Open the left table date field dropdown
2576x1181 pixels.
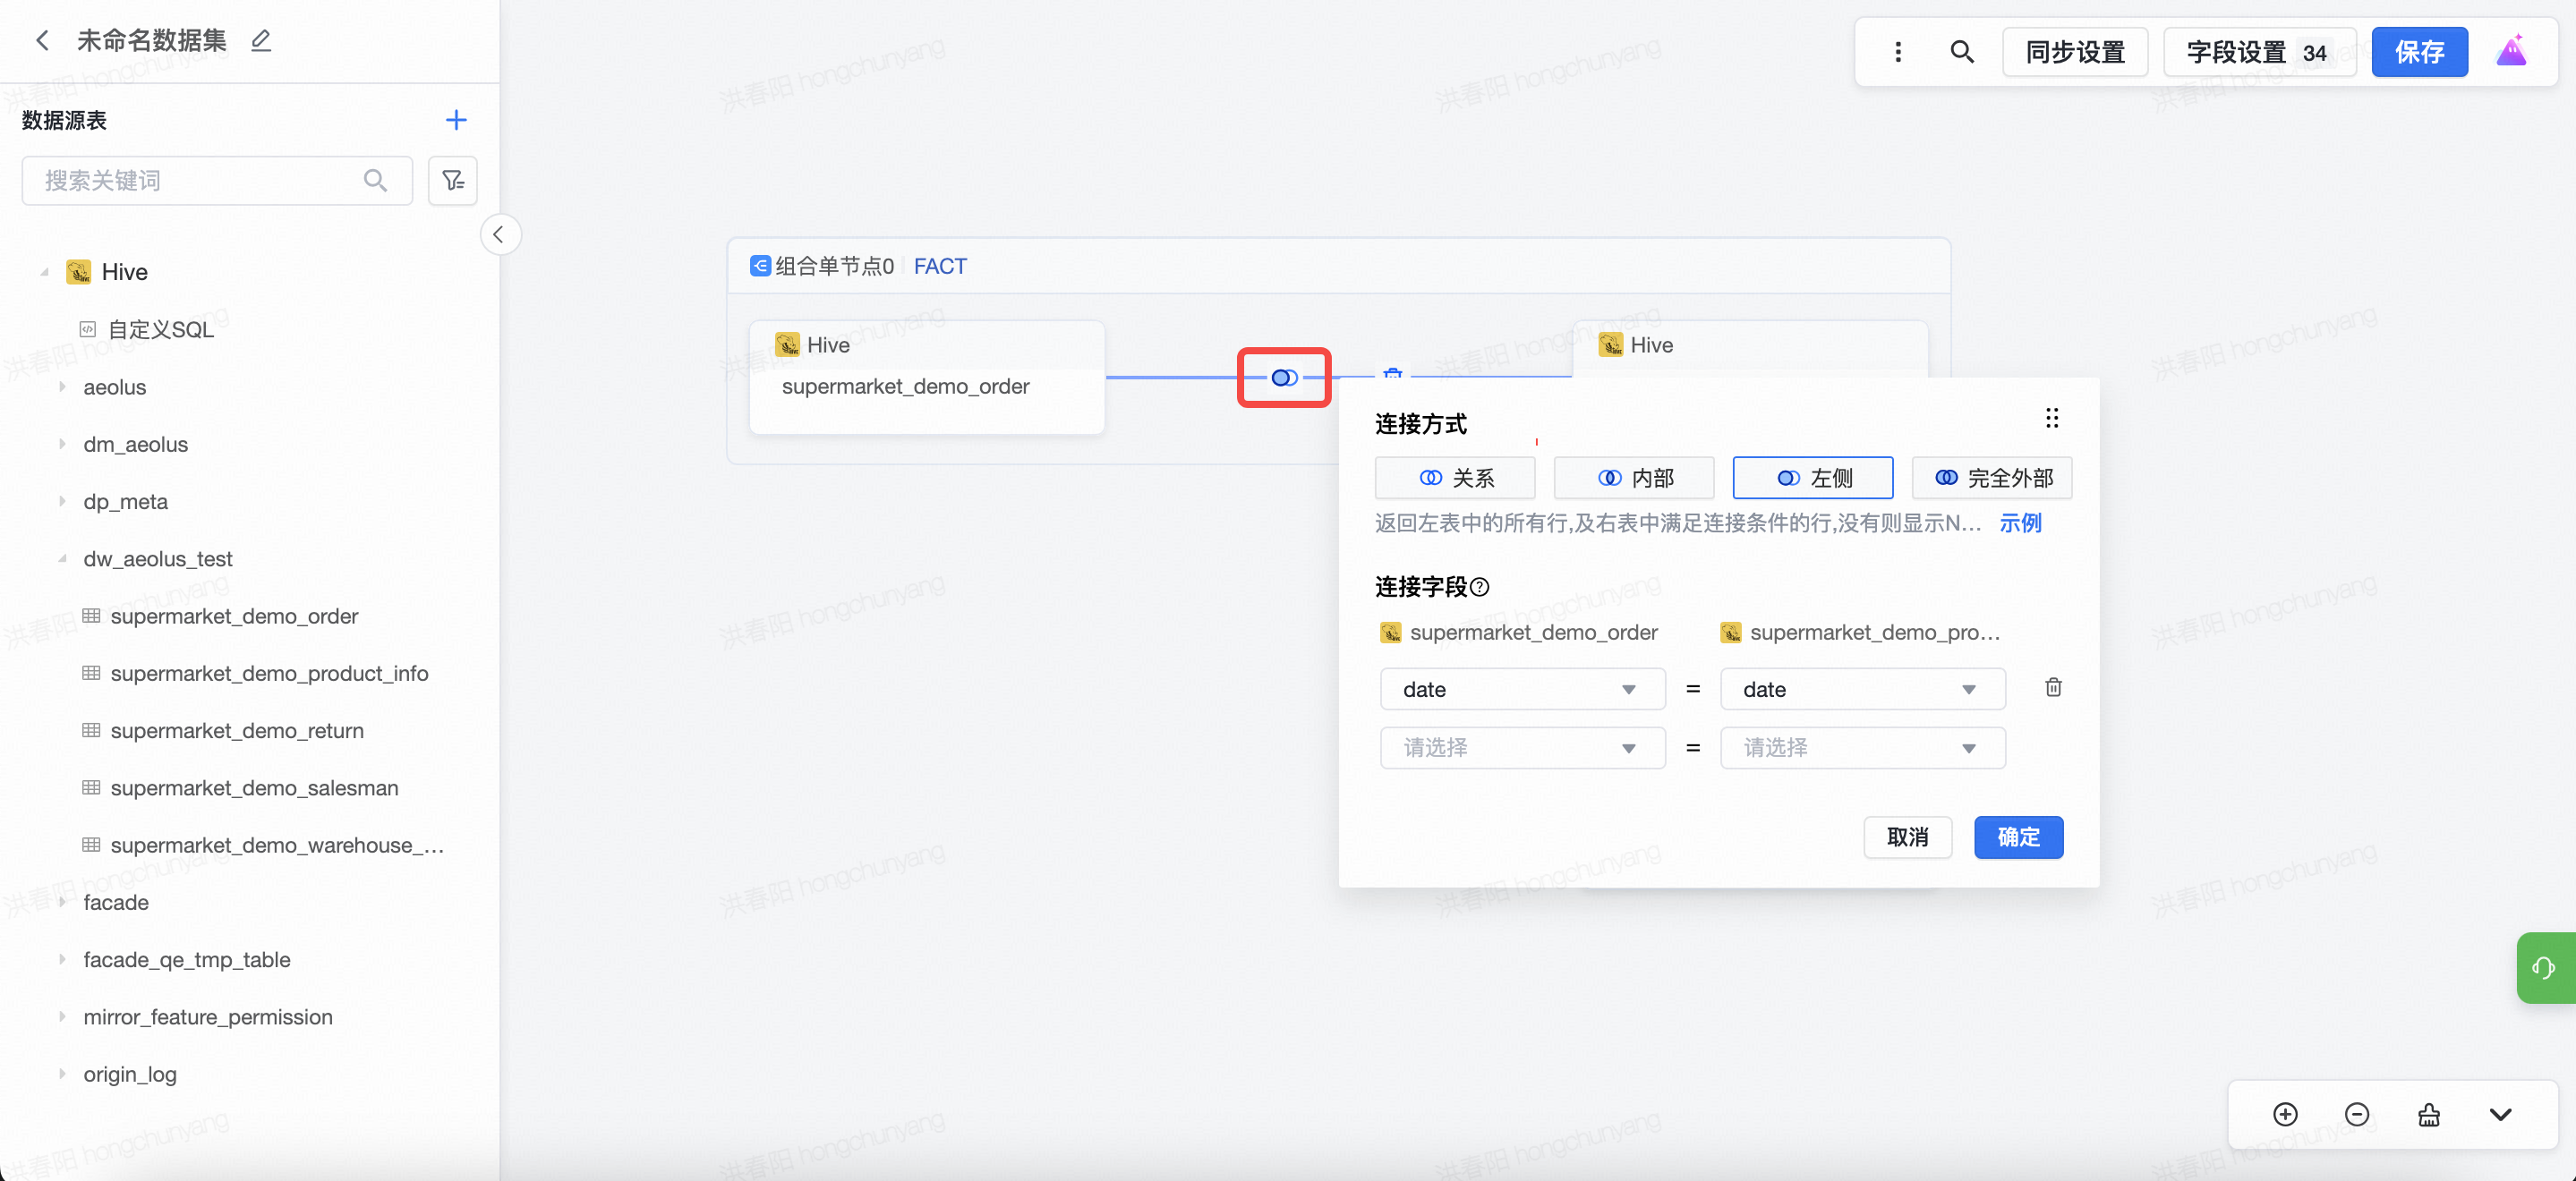click(1522, 690)
